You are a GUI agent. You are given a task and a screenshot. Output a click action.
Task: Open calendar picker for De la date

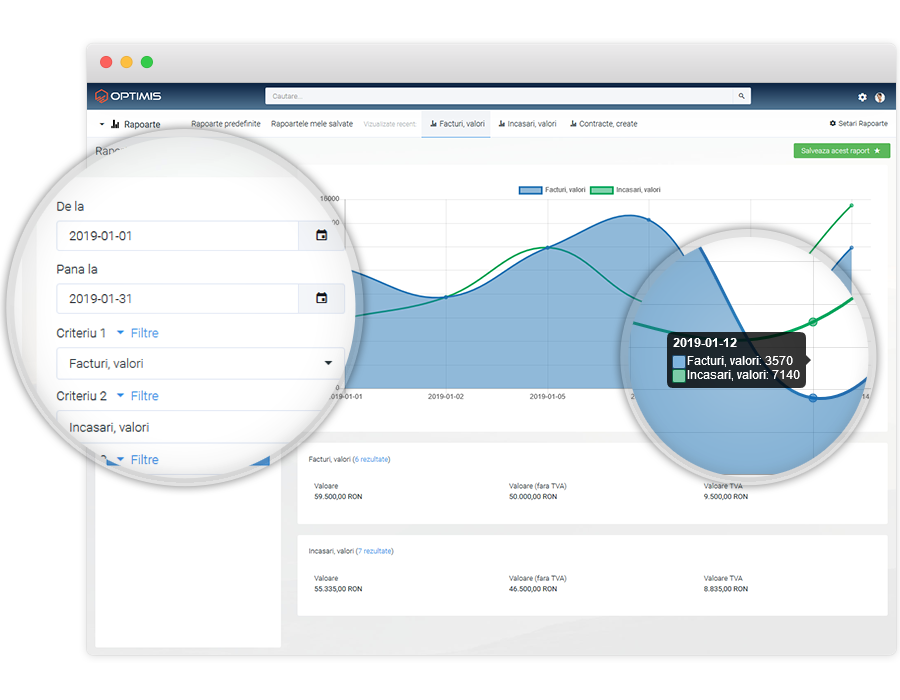321,236
